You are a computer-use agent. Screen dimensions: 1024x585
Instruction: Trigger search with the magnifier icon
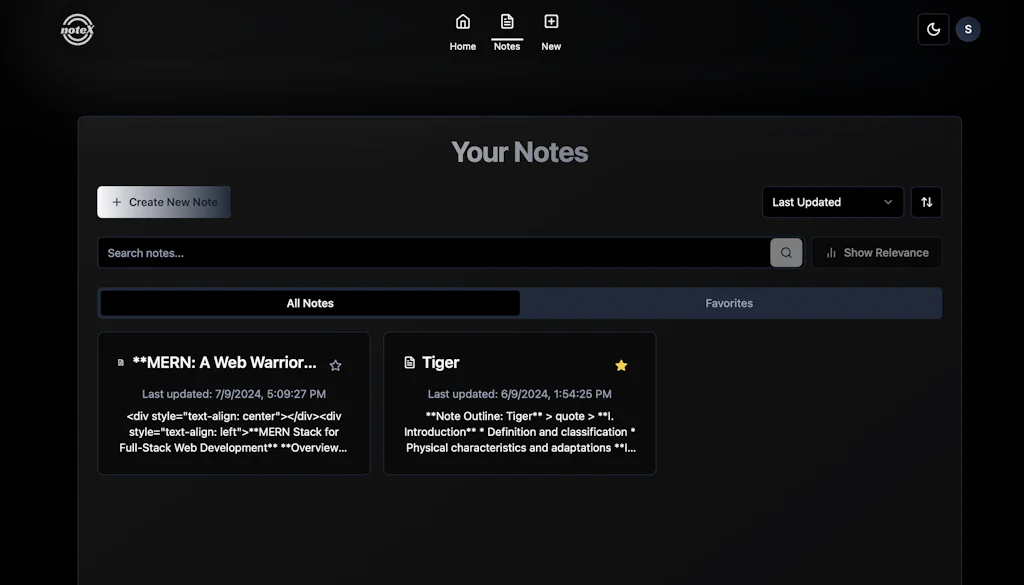(x=786, y=252)
